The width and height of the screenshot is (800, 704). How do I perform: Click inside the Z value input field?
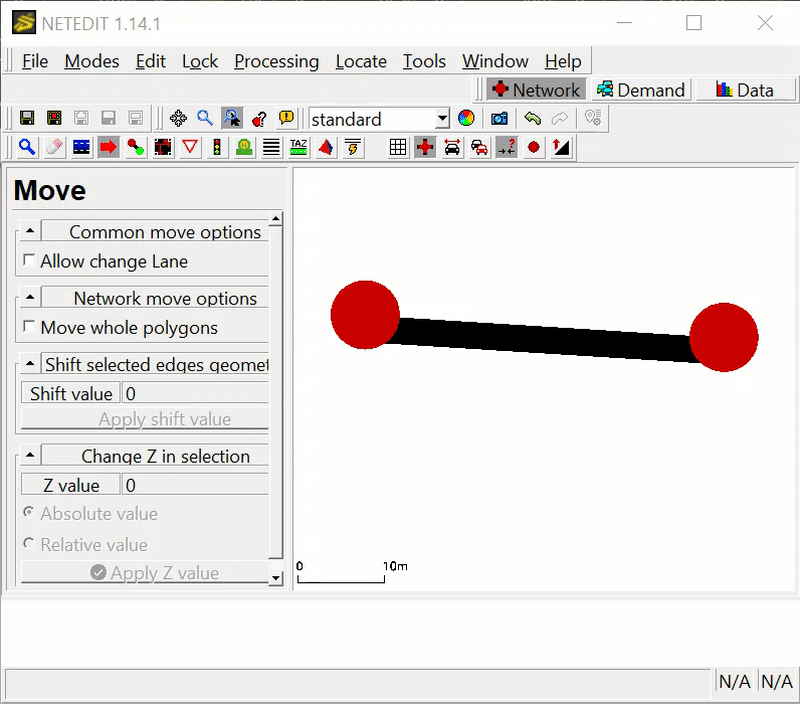click(195, 485)
